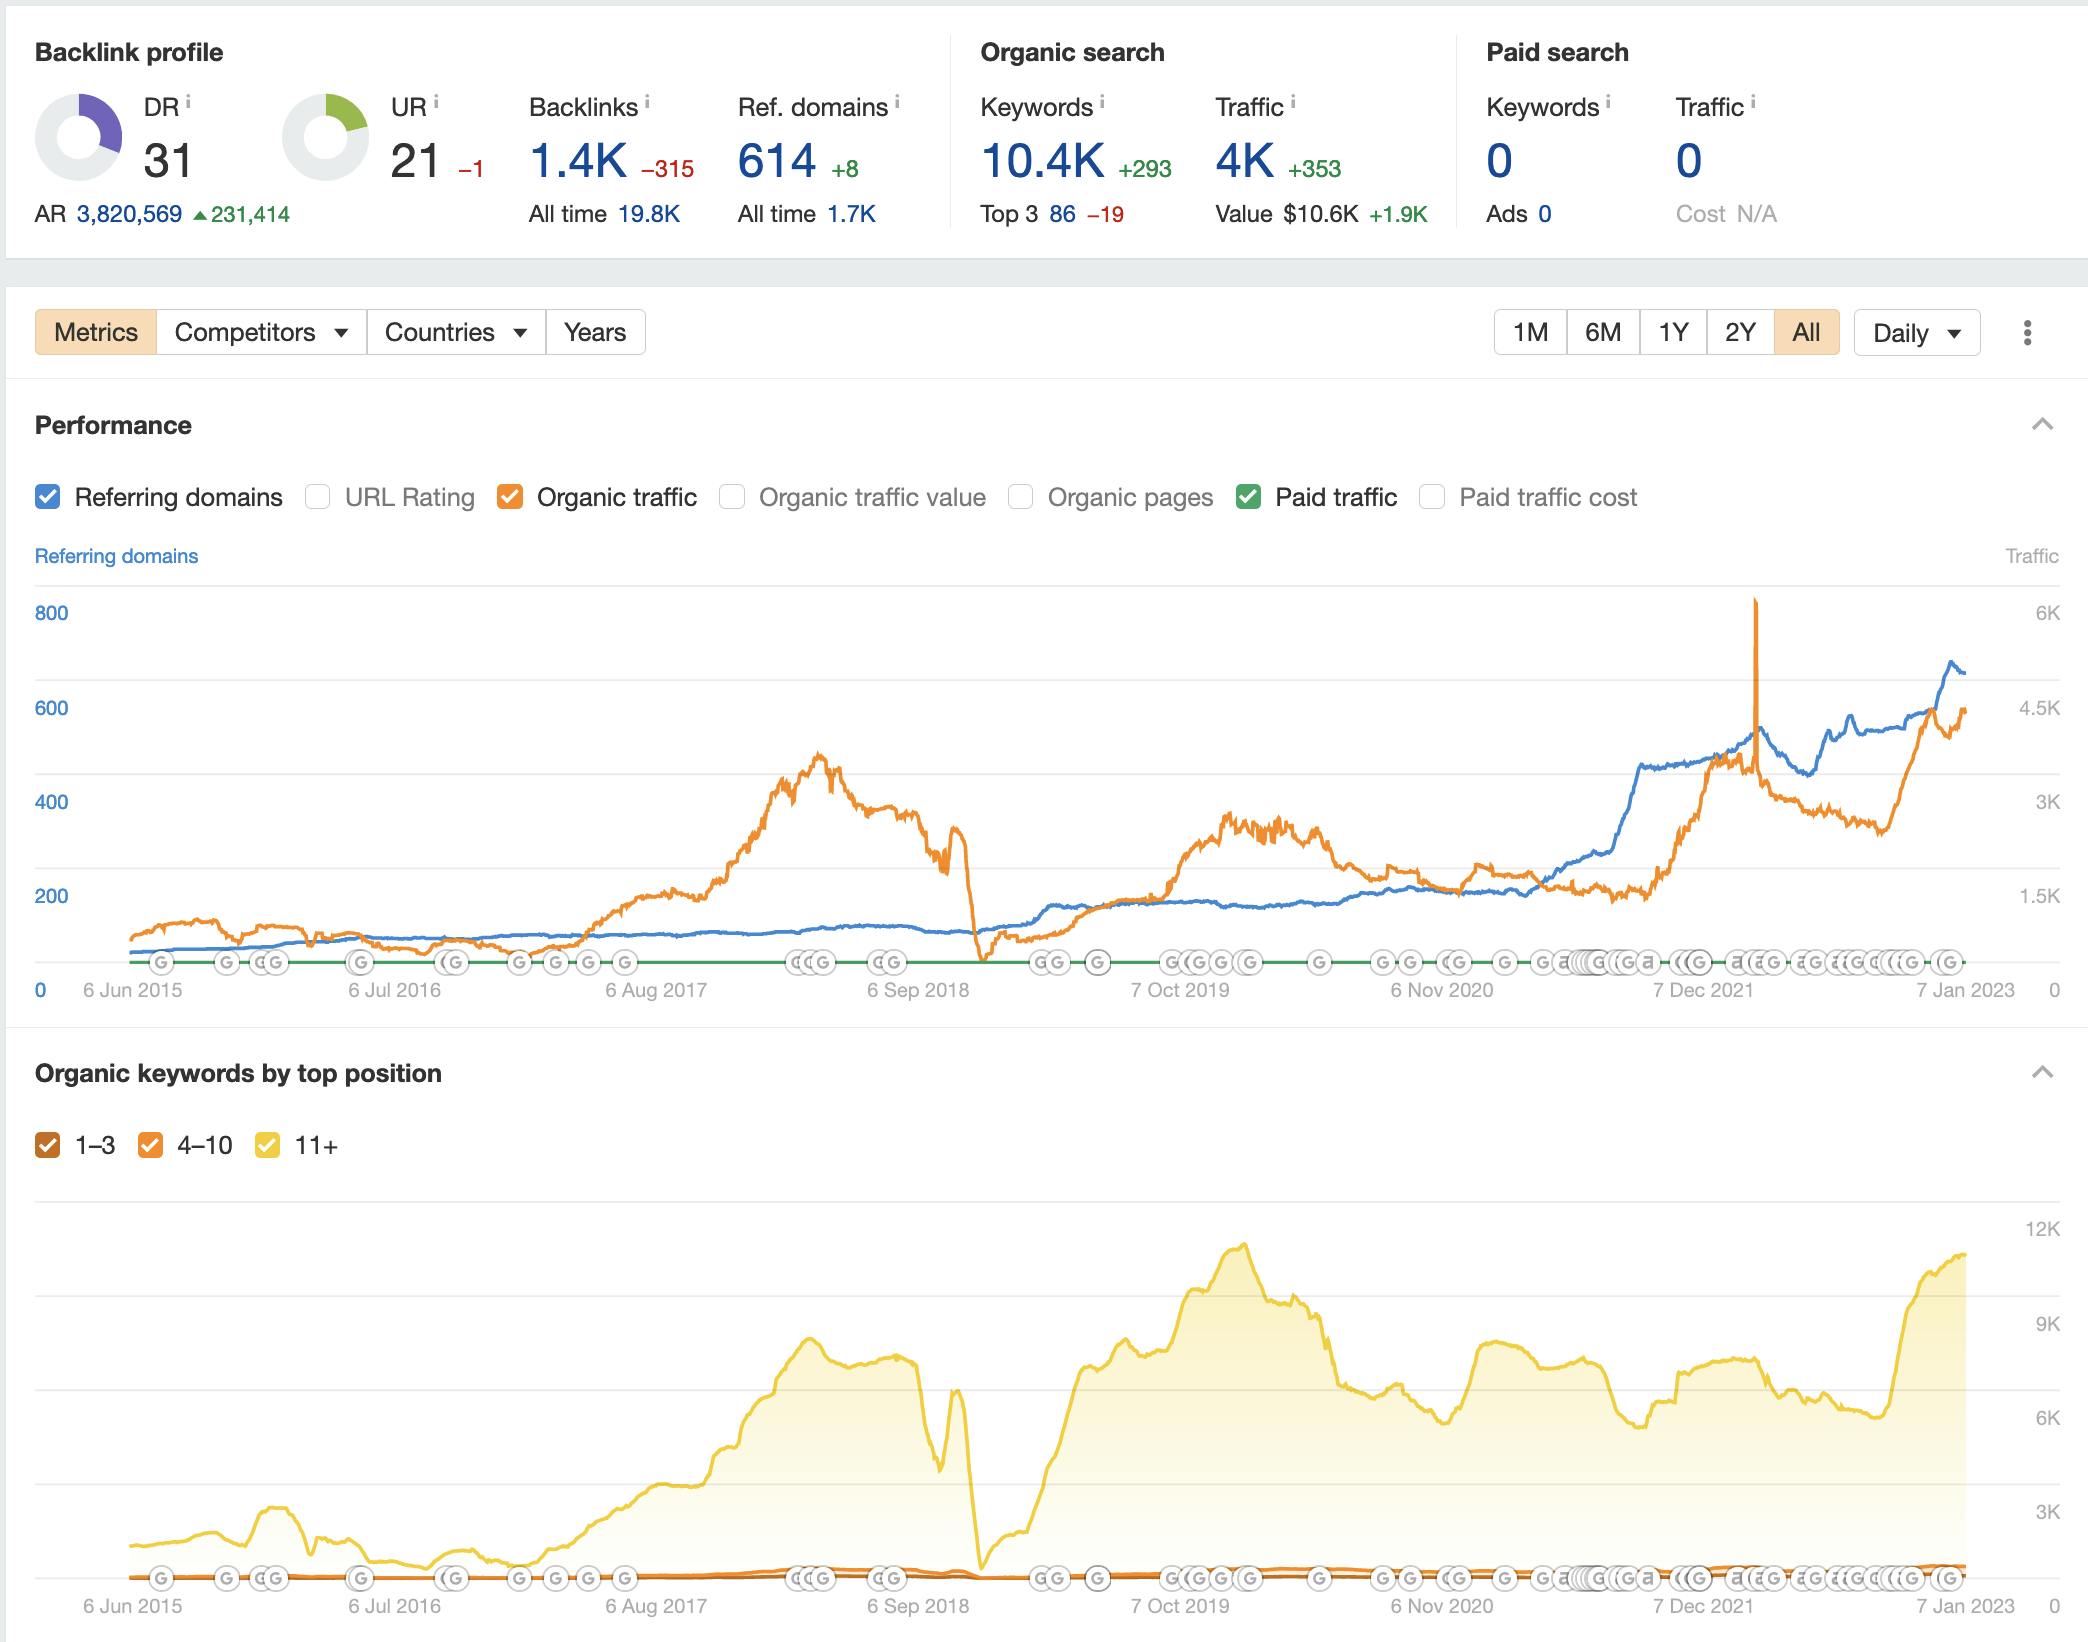Click the Backlinks info icon
Image resolution: width=2088 pixels, height=1642 pixels.
(x=647, y=101)
